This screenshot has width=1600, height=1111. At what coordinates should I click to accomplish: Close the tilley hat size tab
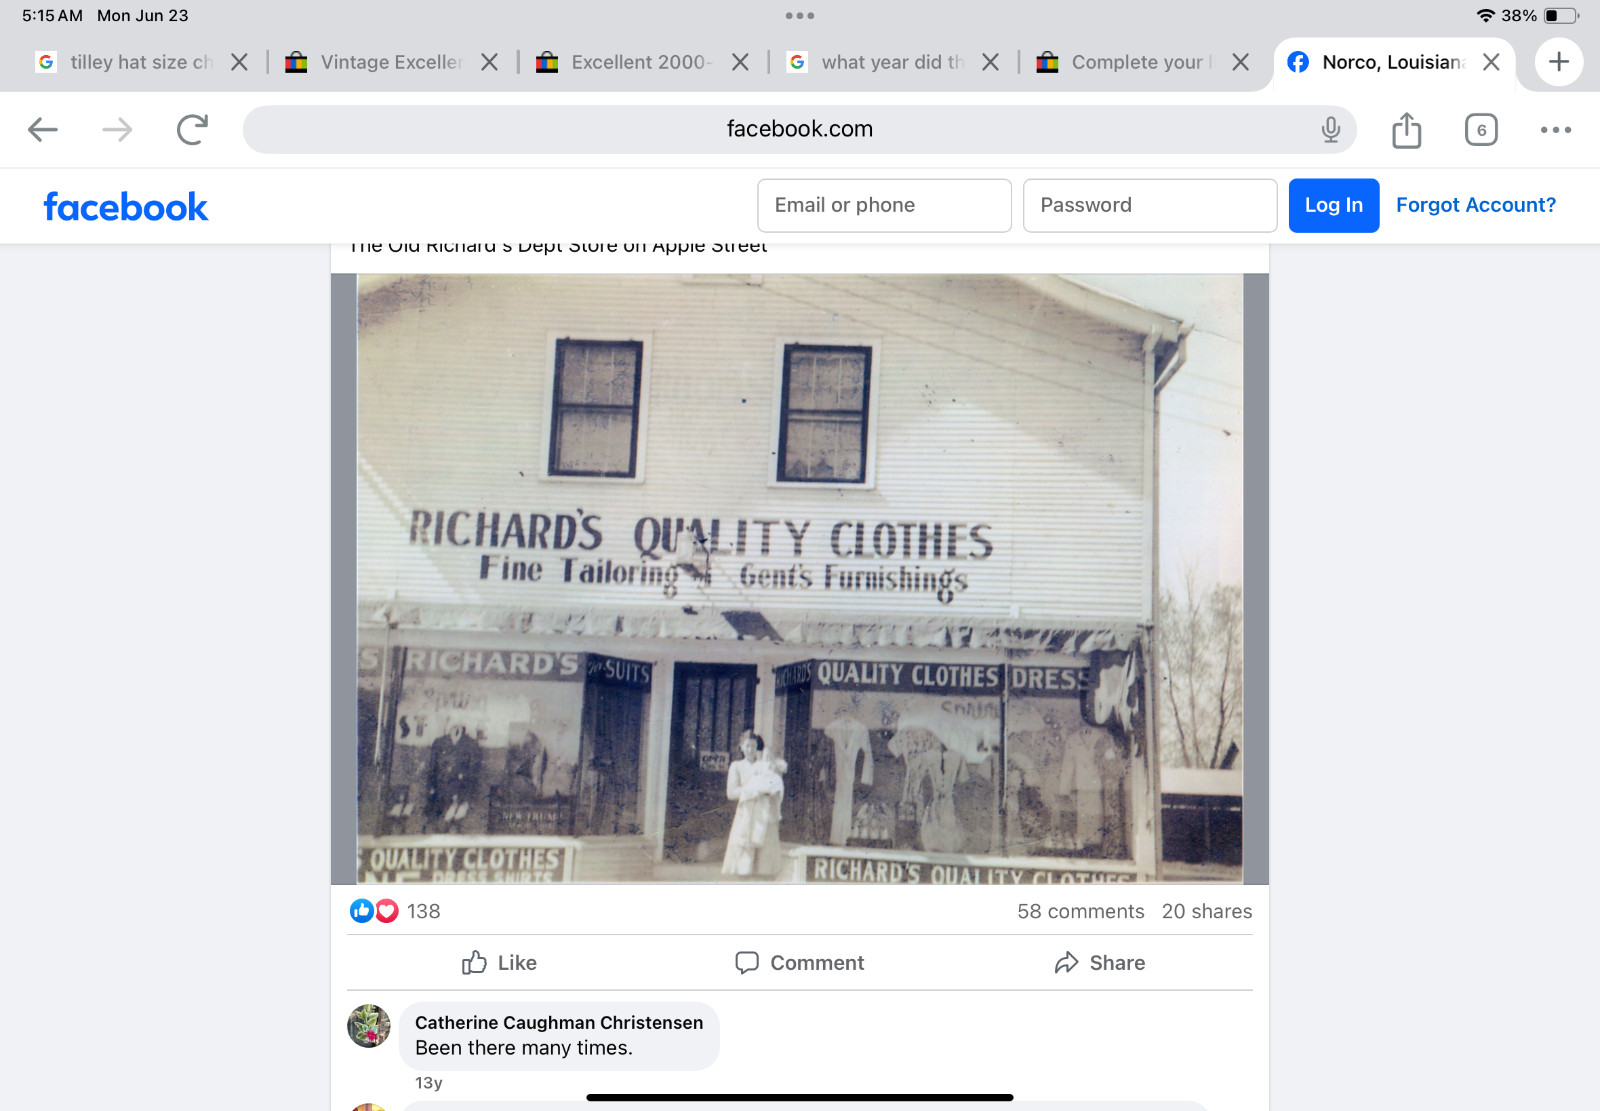pos(239,62)
